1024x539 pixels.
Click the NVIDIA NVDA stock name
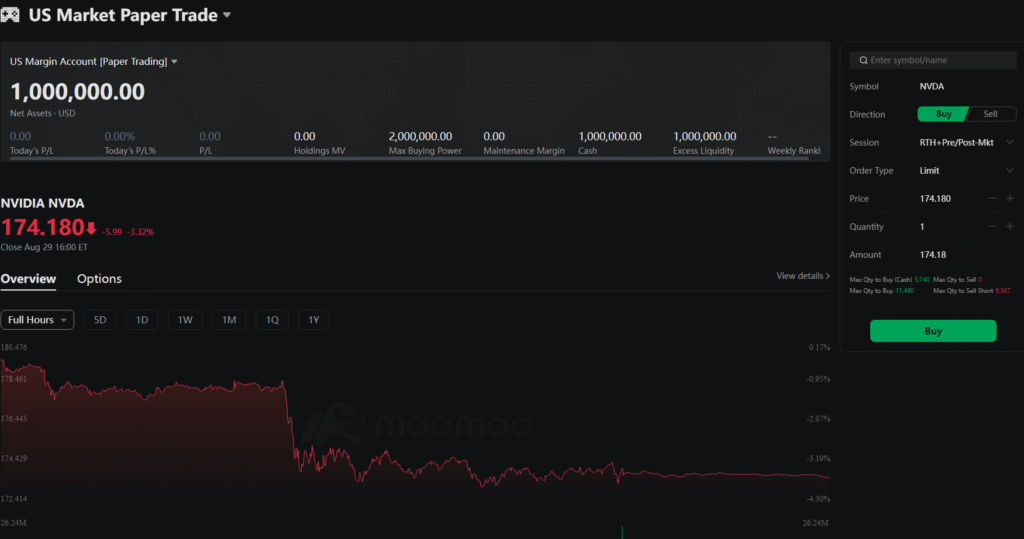pyautogui.click(x=42, y=203)
